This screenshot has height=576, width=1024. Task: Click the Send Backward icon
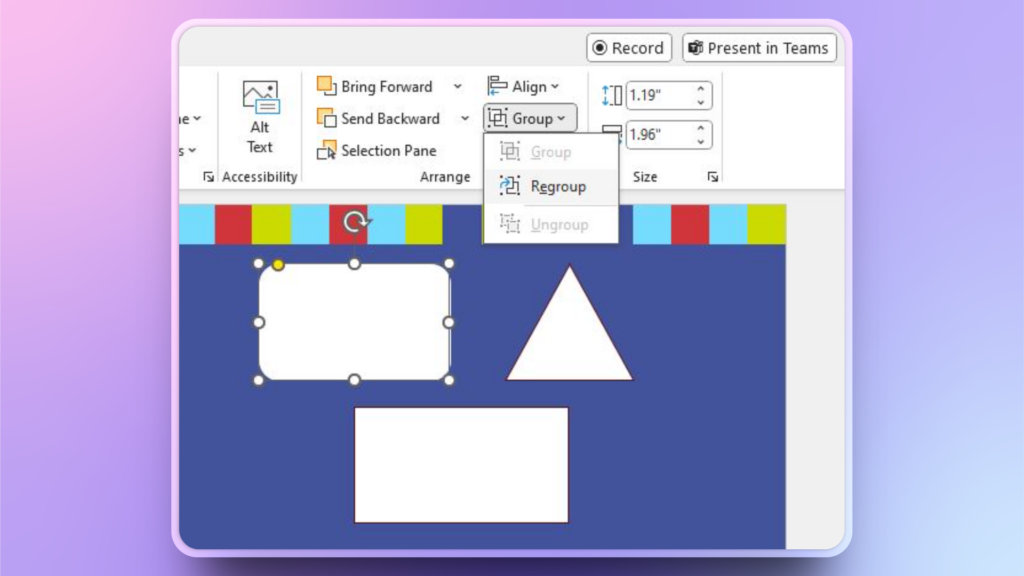(327, 118)
